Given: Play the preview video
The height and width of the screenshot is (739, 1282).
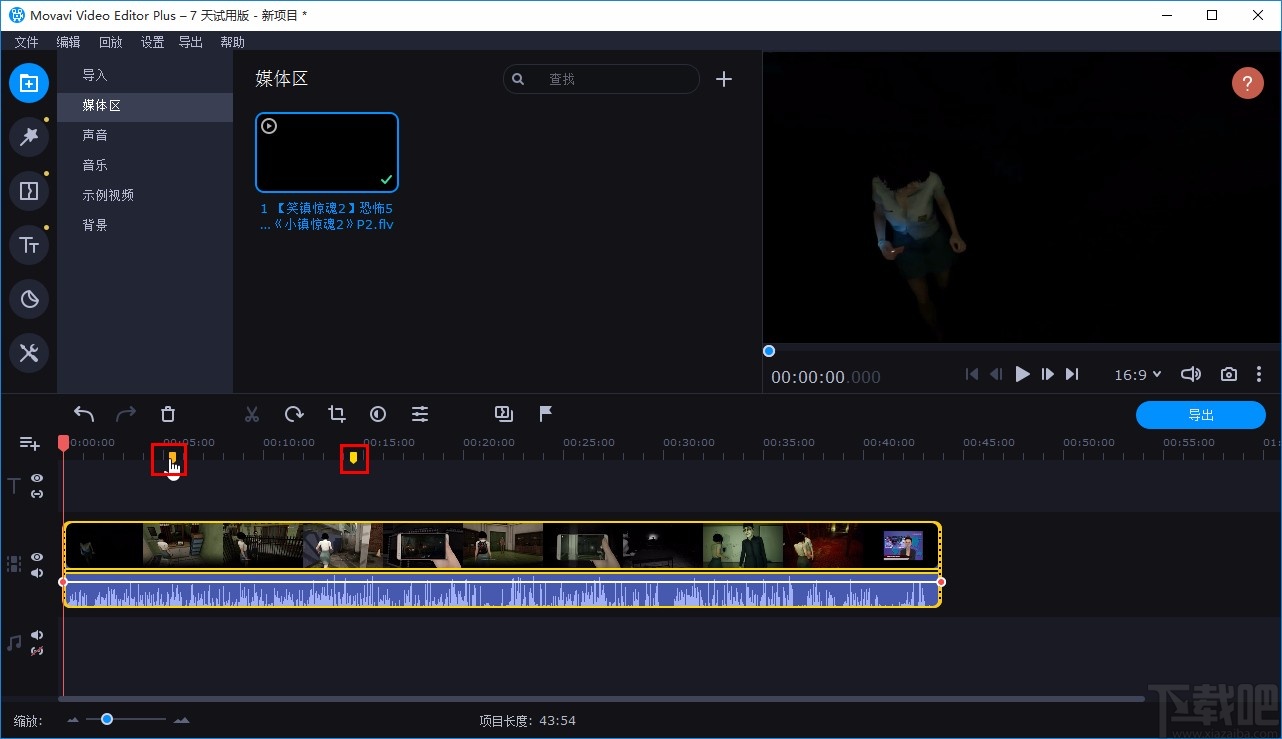Looking at the screenshot, I should [1022, 374].
